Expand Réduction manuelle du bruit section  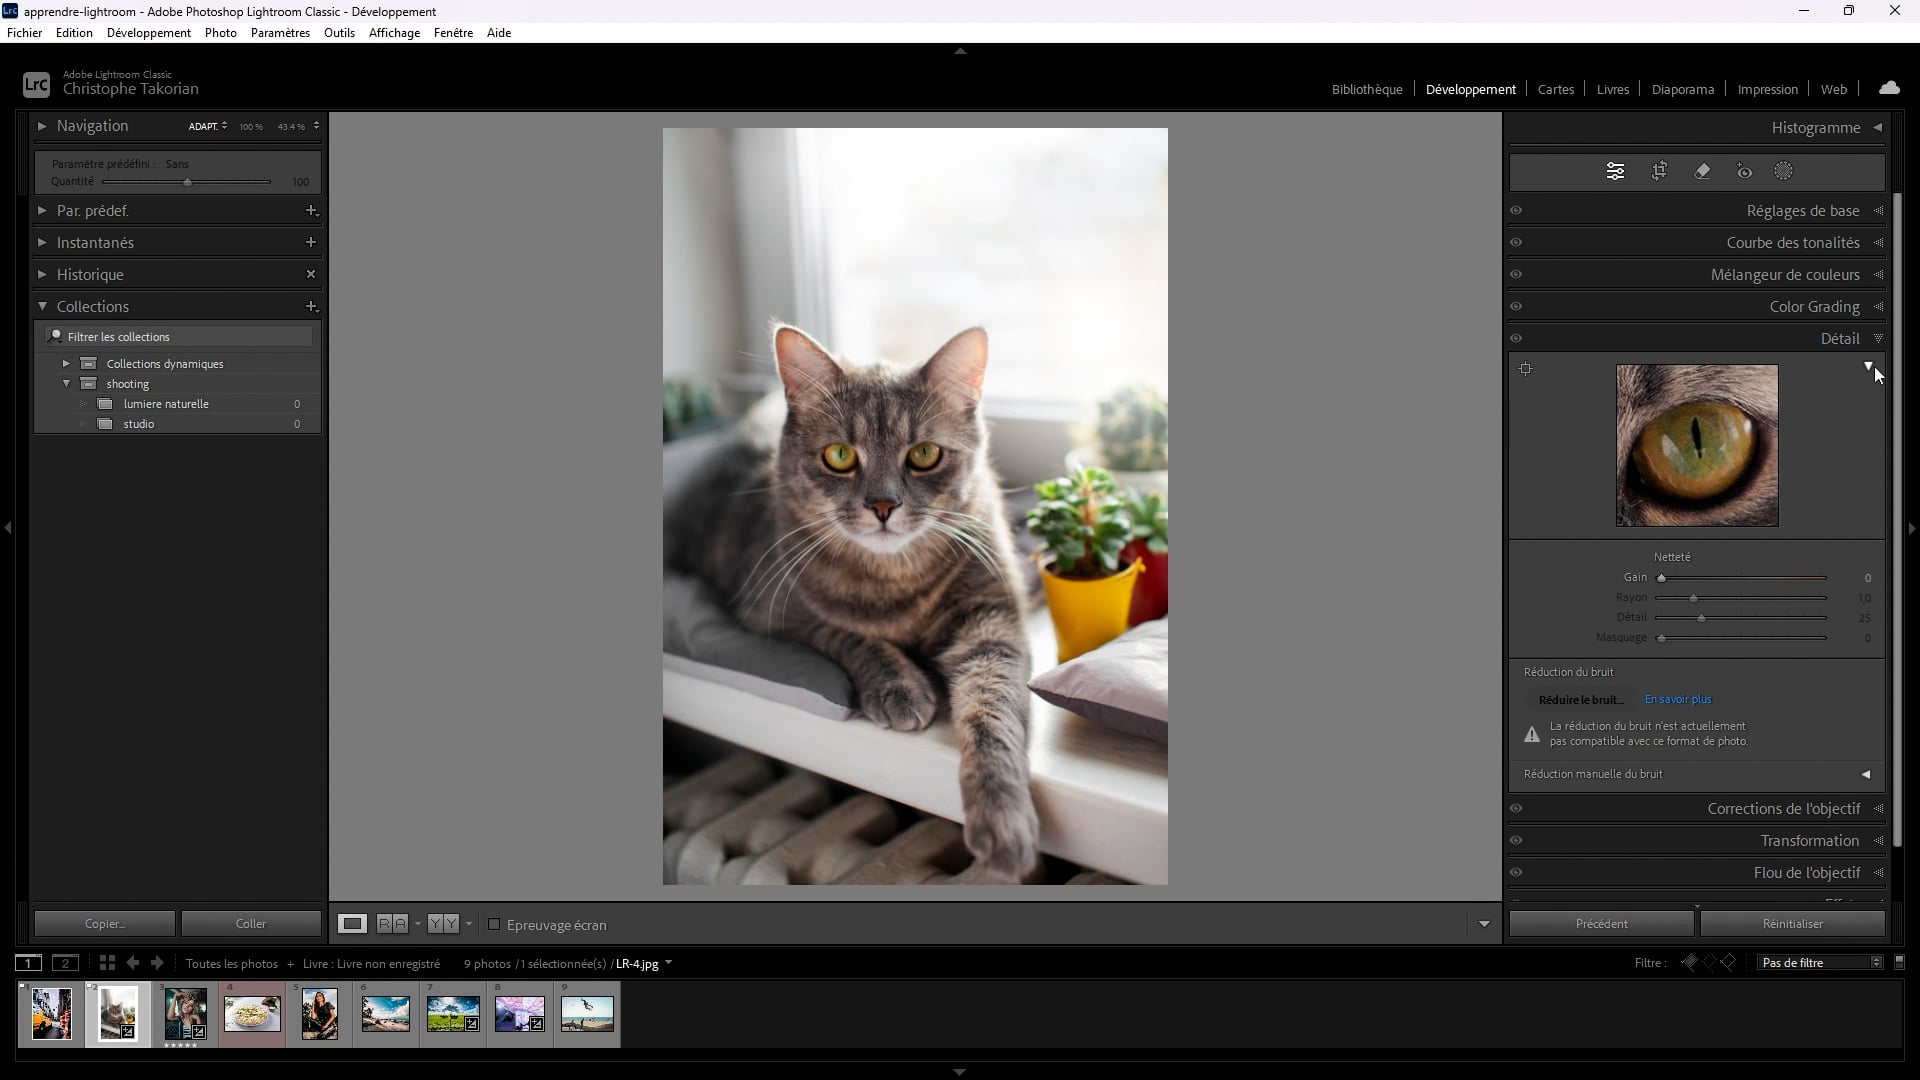[1865, 774]
